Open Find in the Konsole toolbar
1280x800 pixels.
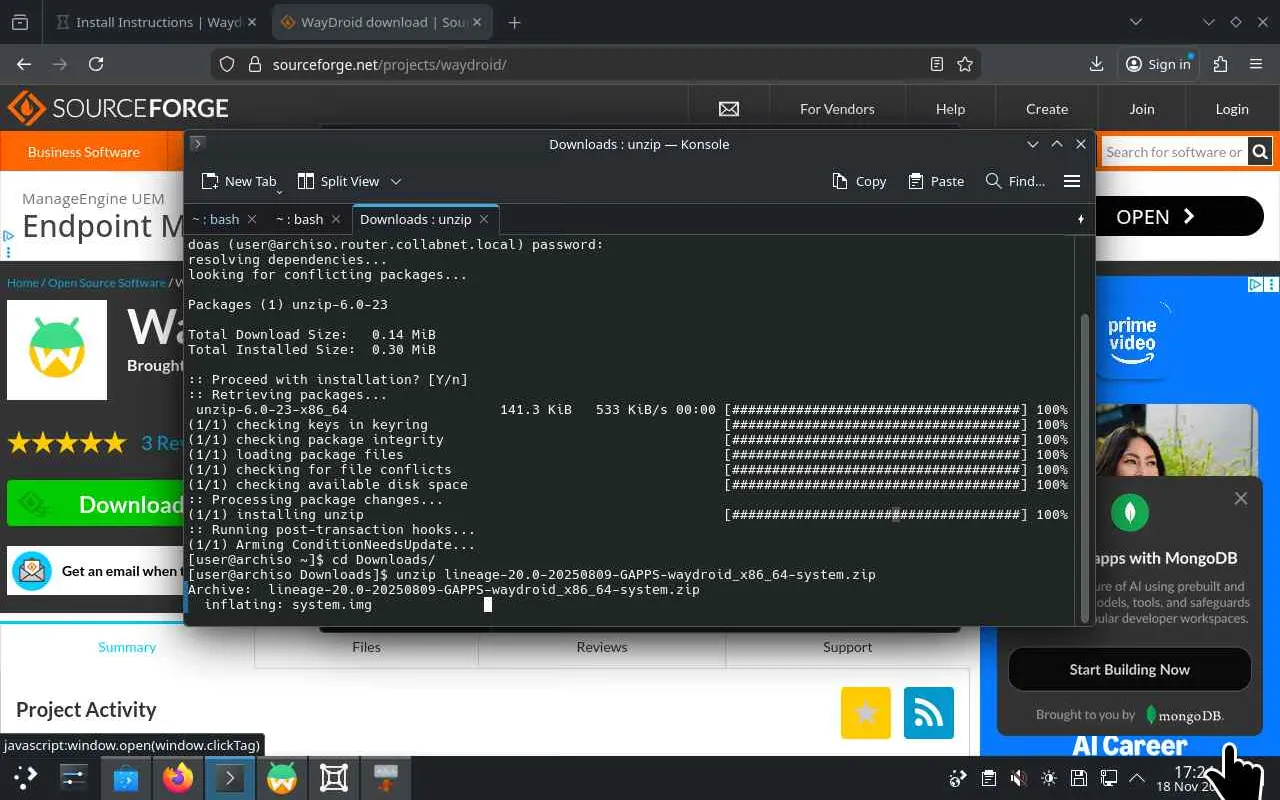1015,181
